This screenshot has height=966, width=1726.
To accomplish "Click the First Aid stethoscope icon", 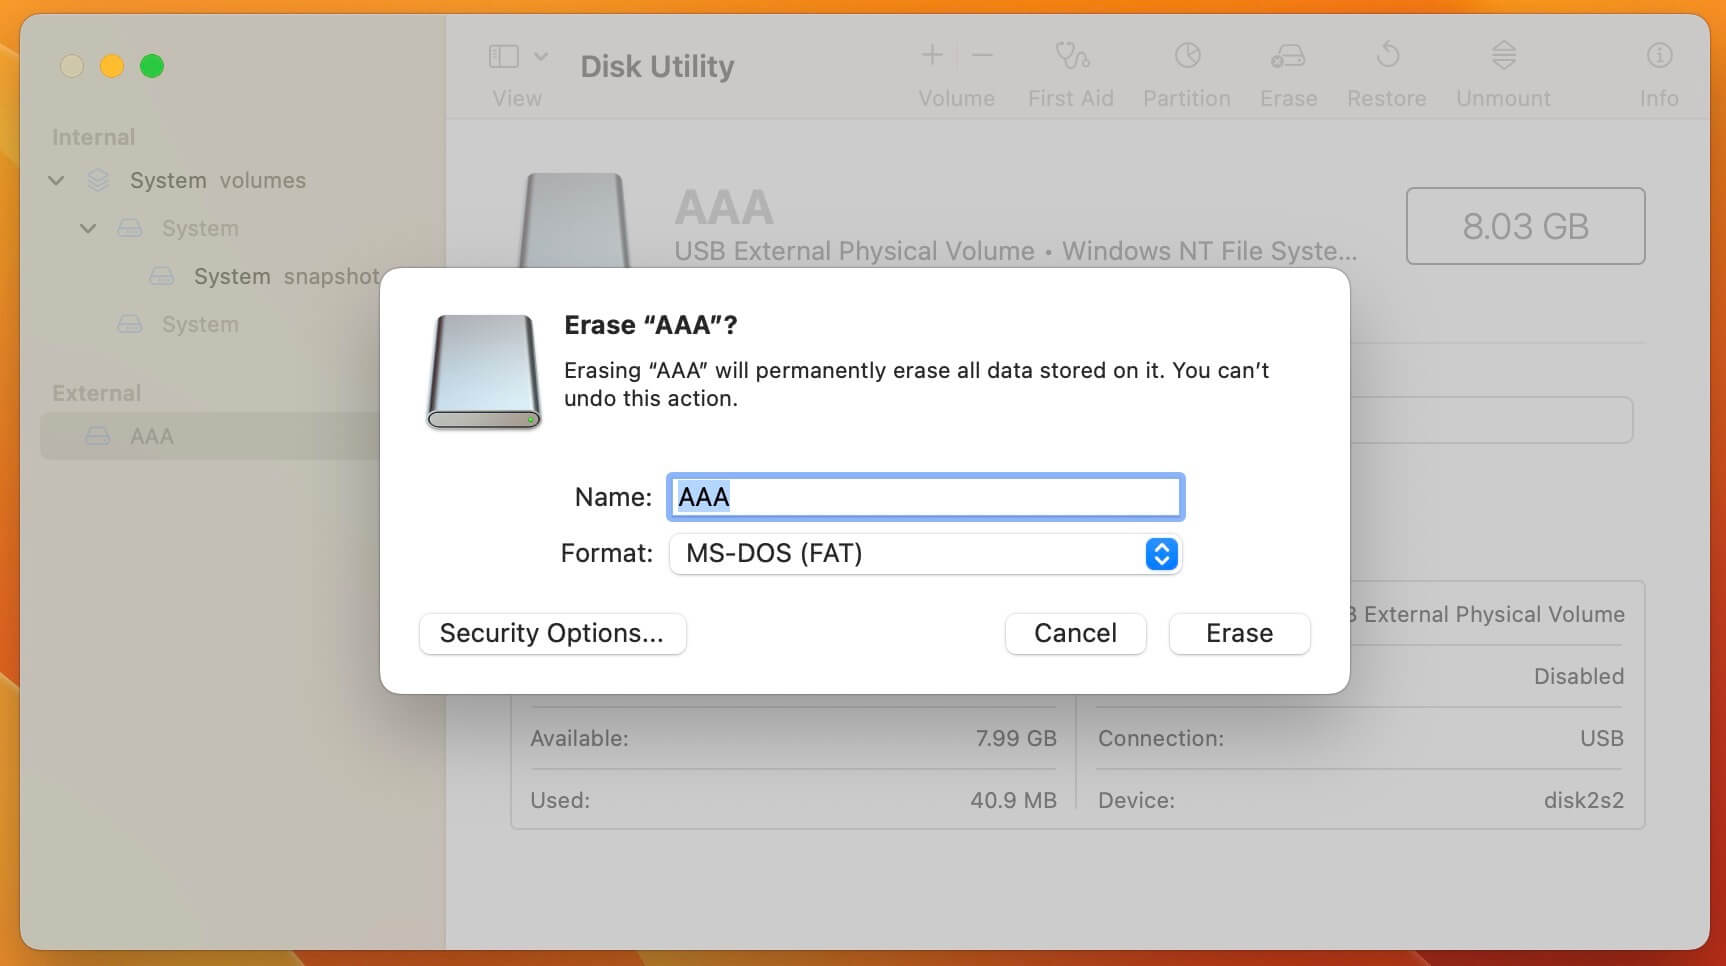I will 1072,55.
